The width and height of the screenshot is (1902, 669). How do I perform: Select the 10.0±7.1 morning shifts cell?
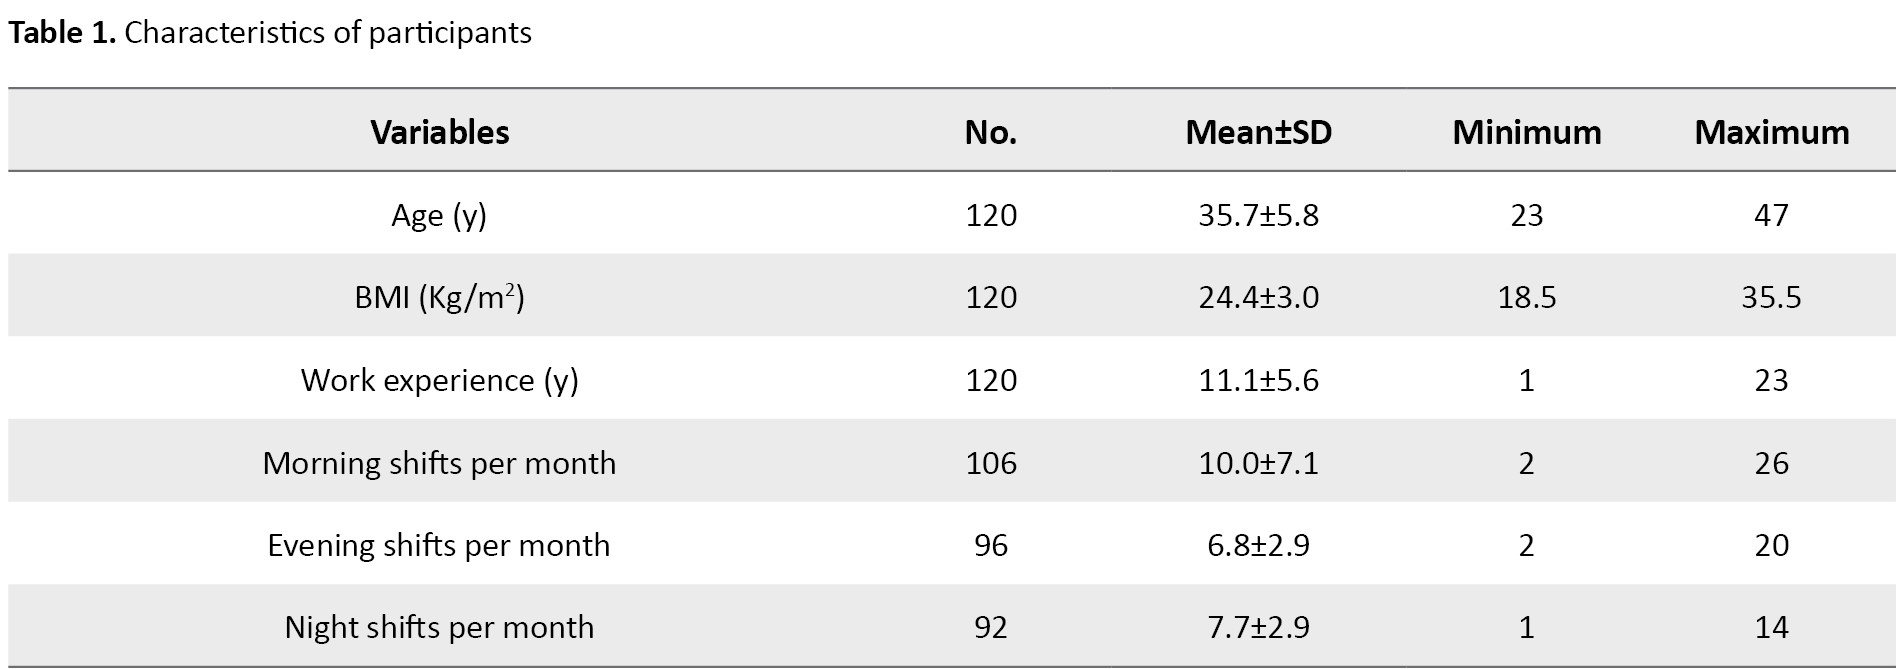1258,463
